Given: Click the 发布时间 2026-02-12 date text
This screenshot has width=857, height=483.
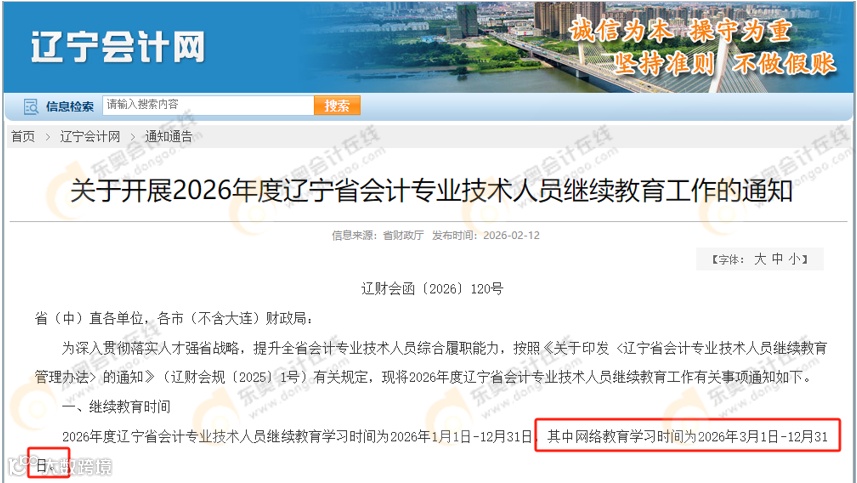Looking at the screenshot, I should [x=486, y=235].
